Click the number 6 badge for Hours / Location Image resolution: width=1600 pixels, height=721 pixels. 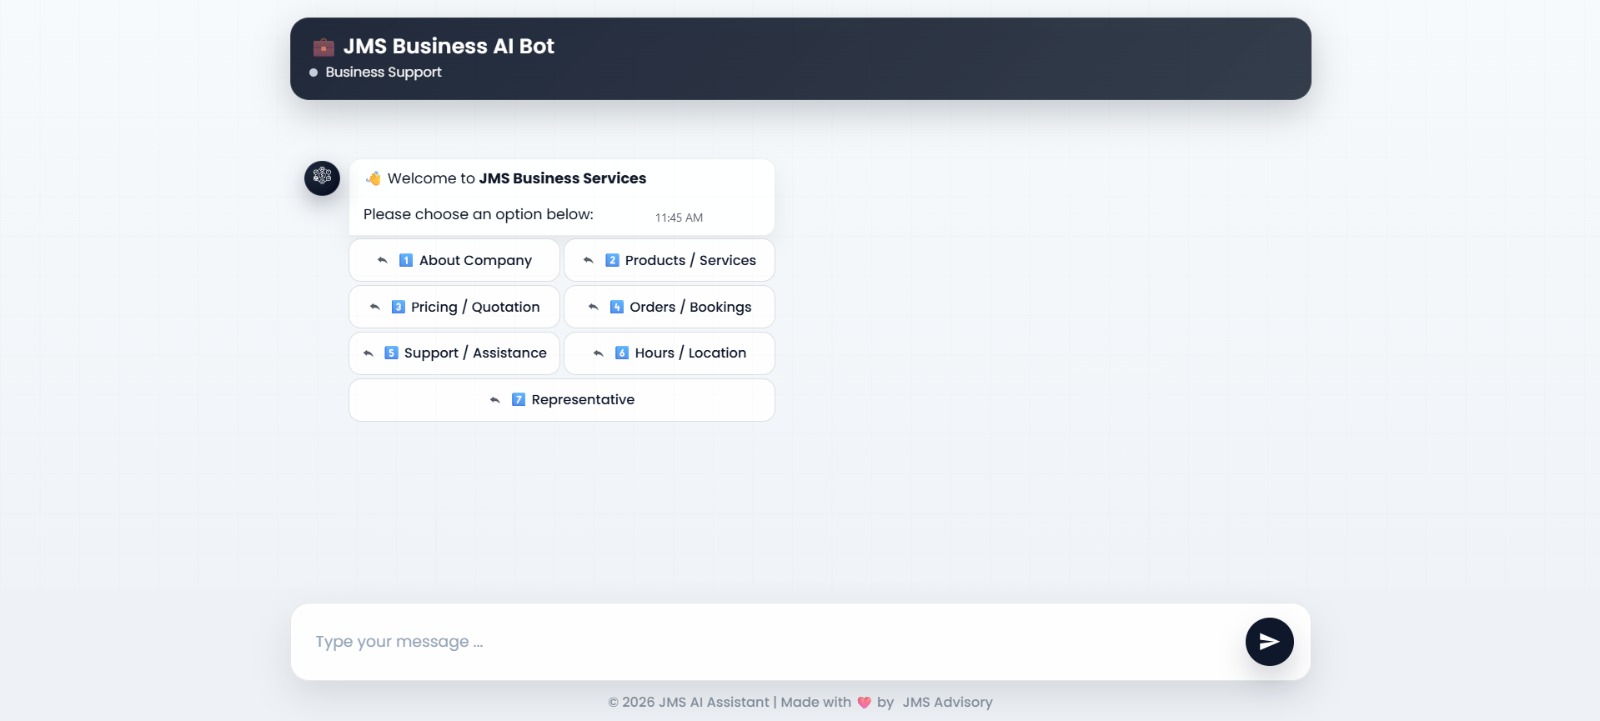click(622, 353)
